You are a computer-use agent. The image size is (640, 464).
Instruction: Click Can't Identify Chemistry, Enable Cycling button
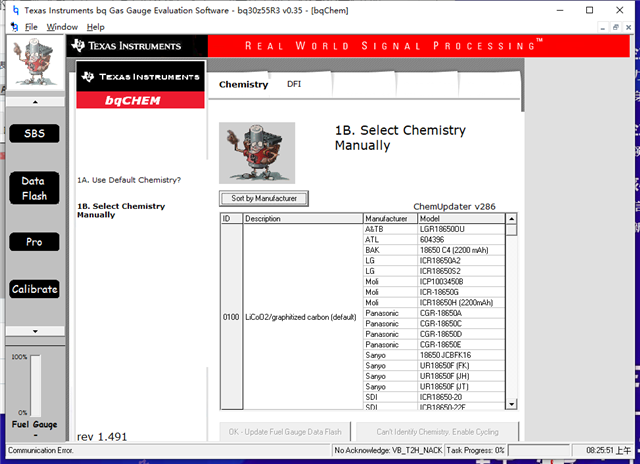437,432
